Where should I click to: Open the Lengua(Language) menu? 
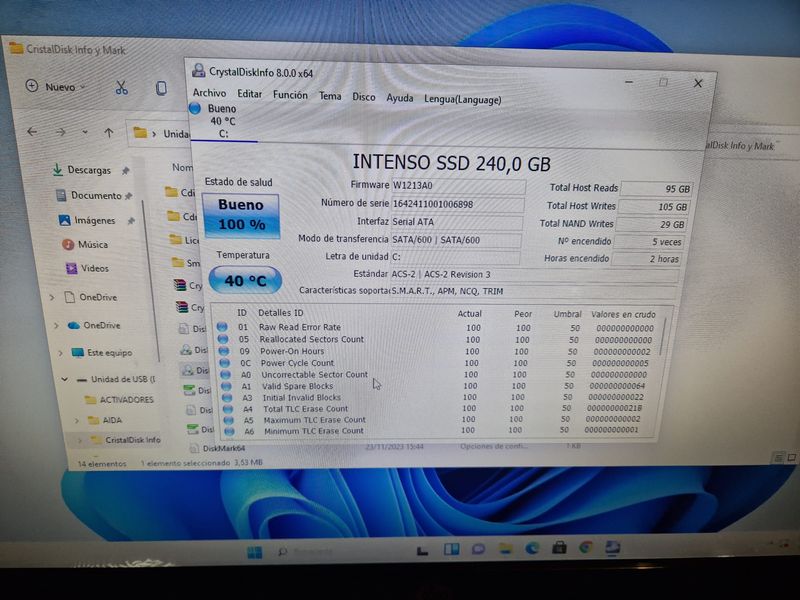(463, 99)
